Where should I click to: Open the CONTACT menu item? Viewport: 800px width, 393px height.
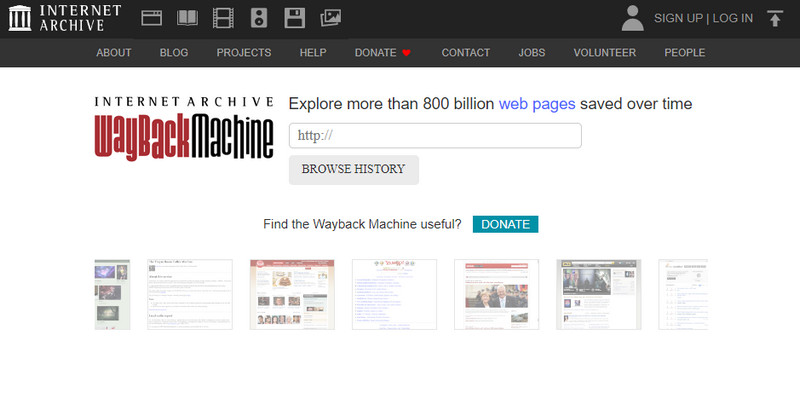(466, 53)
